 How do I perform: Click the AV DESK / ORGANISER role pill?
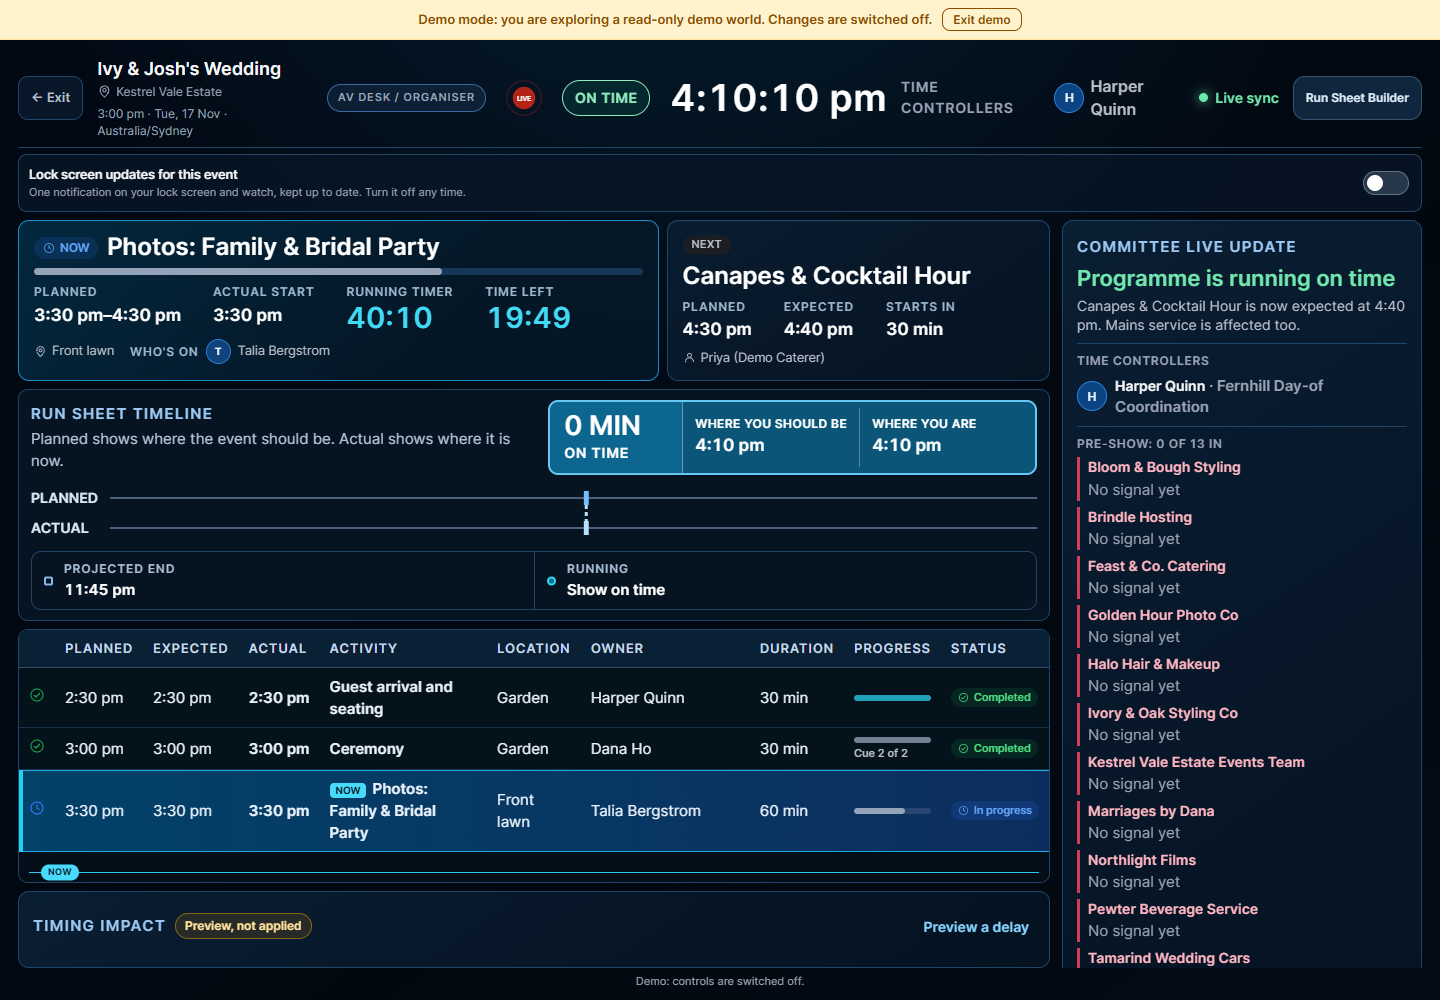pos(406,97)
